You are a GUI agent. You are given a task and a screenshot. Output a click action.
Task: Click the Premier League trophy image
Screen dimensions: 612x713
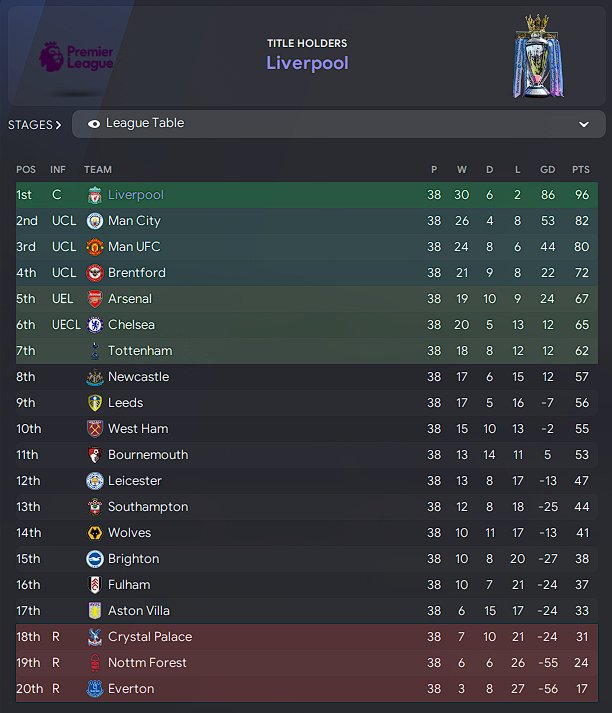pyautogui.click(x=537, y=56)
